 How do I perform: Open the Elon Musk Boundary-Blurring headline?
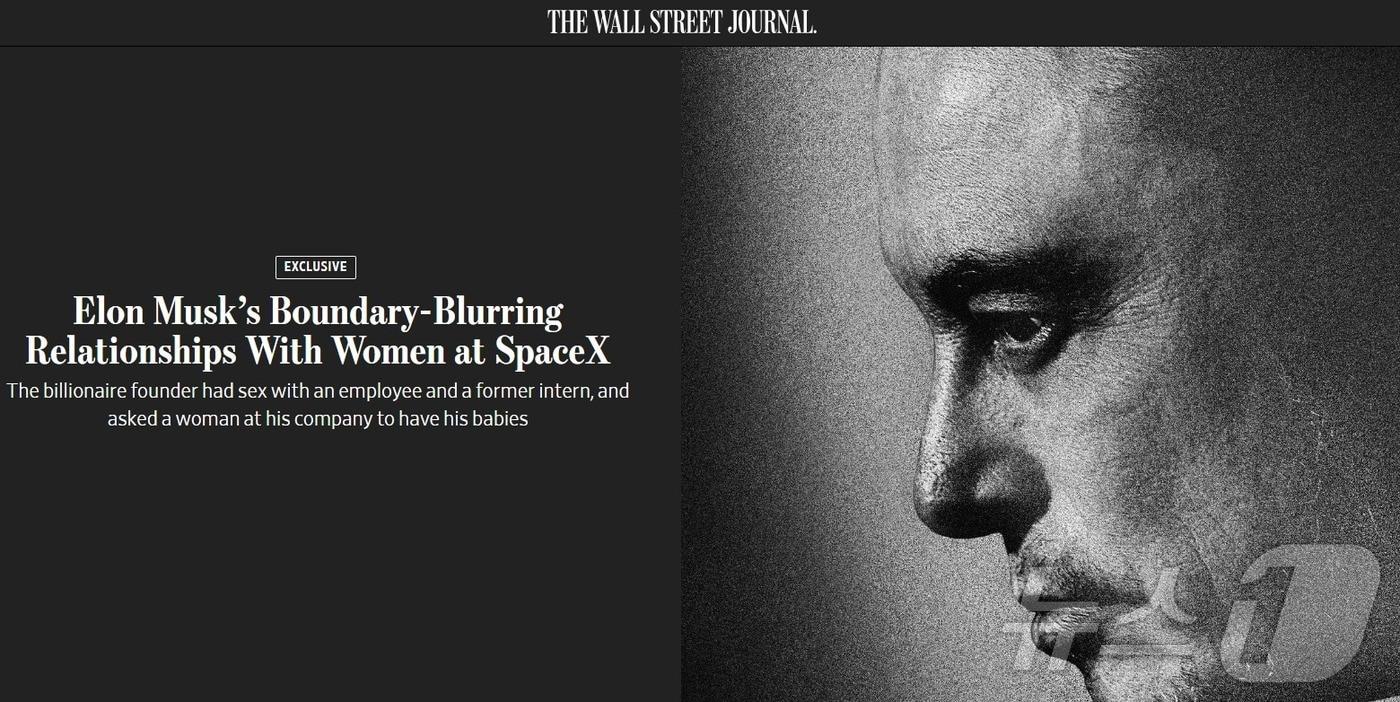coord(317,331)
